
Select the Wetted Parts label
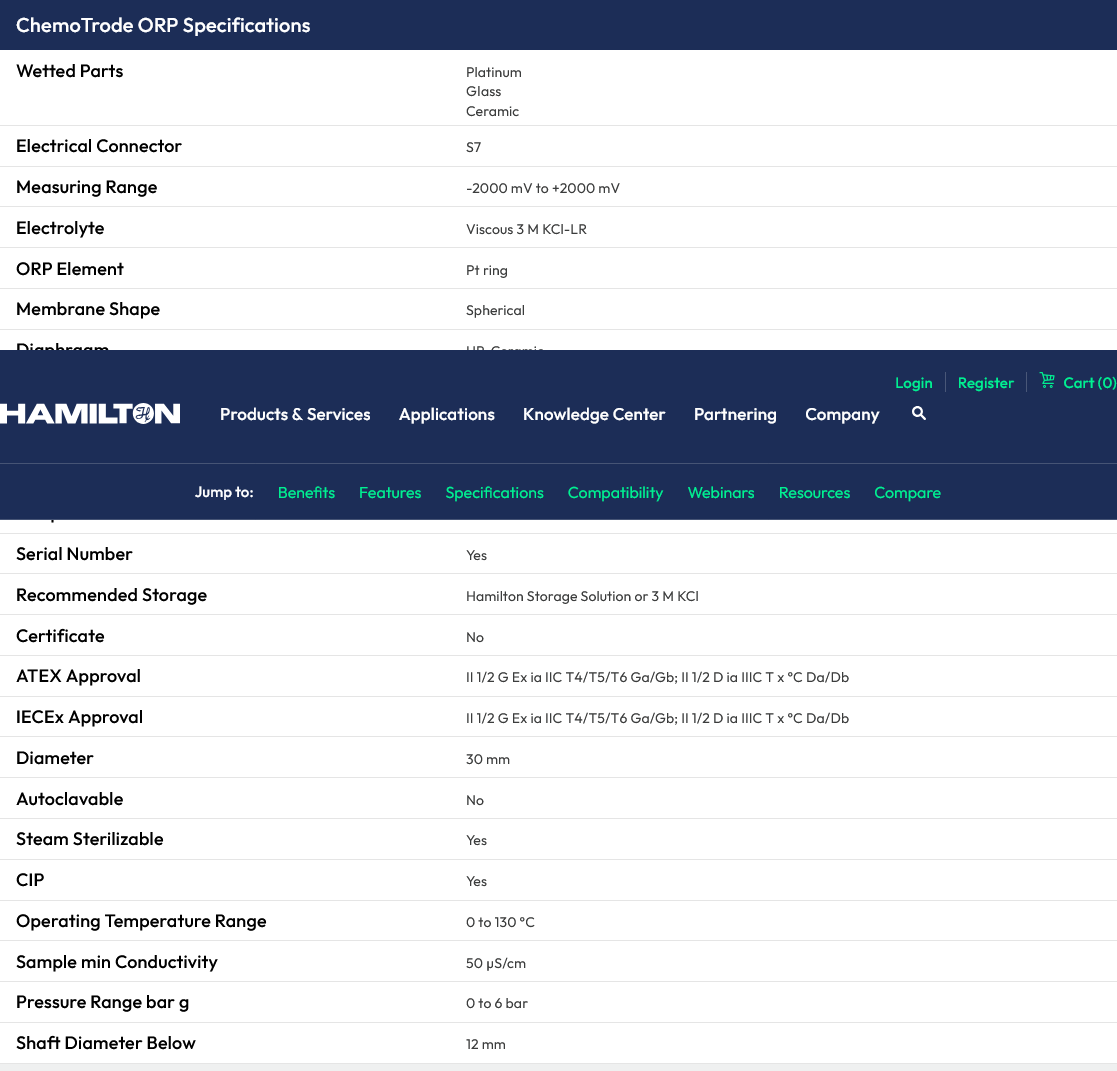pyautogui.click(x=70, y=71)
